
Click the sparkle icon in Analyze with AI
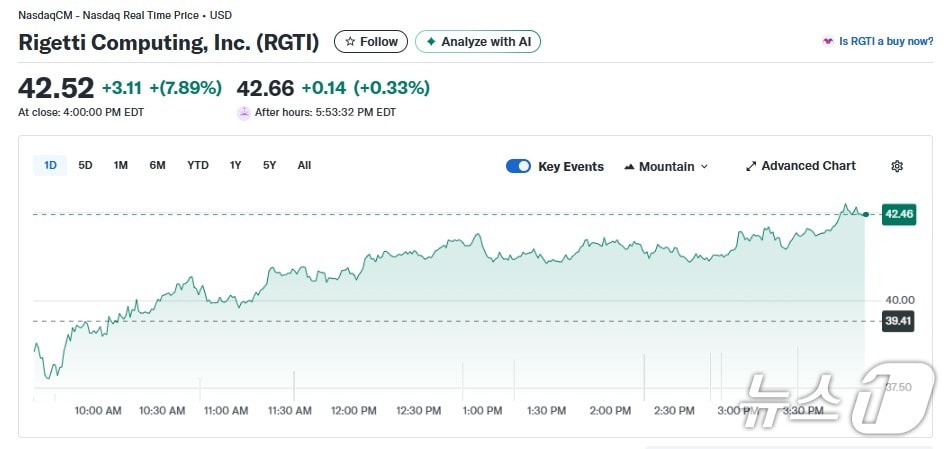[x=431, y=42]
